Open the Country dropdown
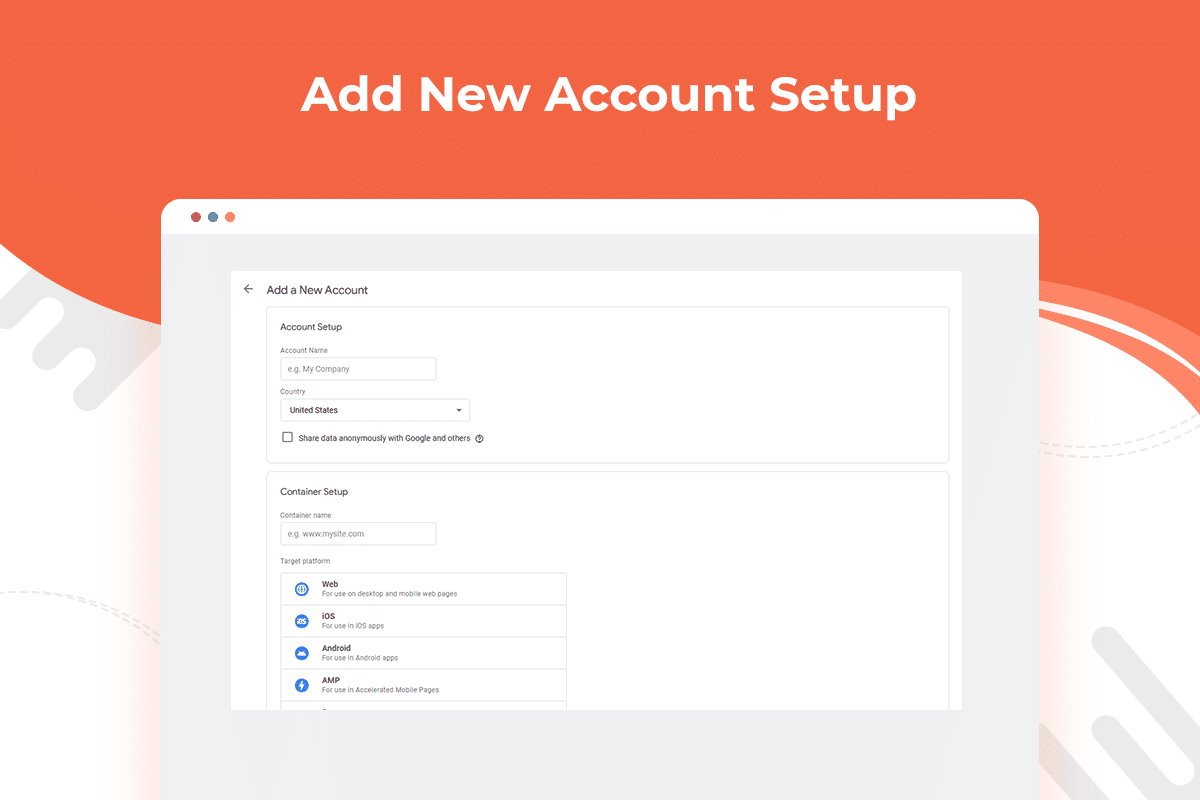Screen dimensions: 1200x800 pos(375,409)
